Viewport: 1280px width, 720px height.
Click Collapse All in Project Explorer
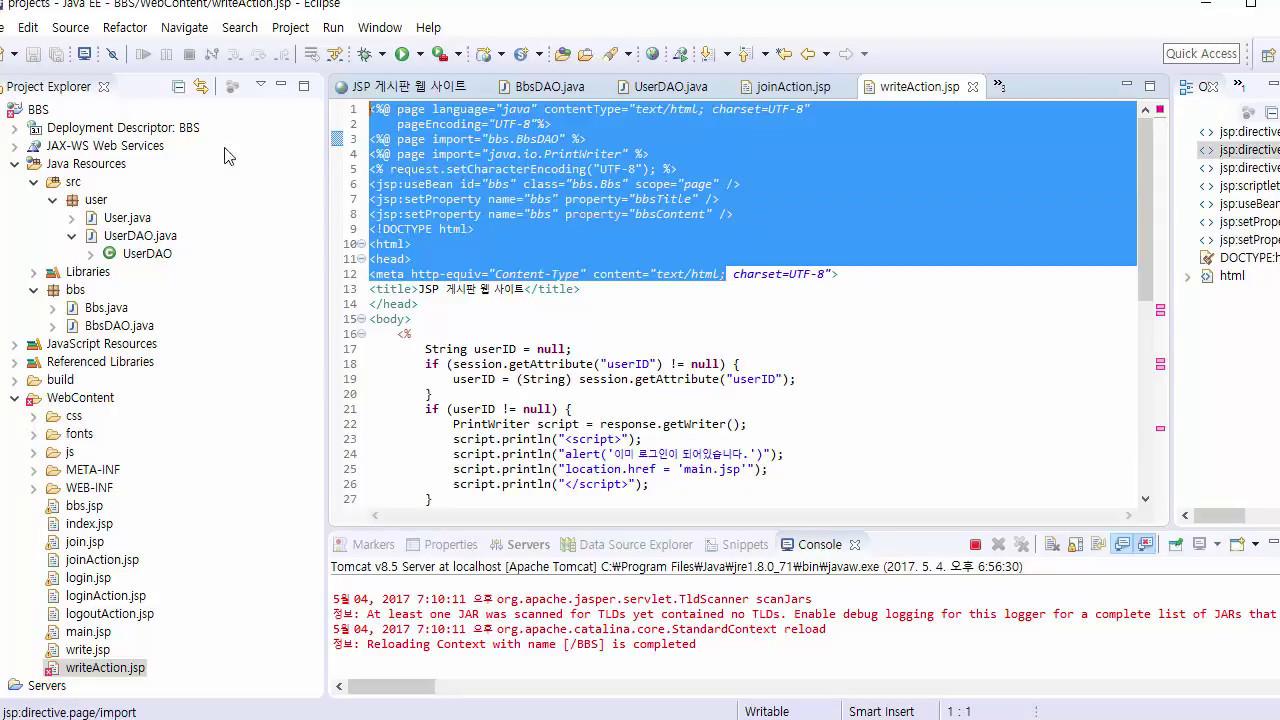pos(178,86)
